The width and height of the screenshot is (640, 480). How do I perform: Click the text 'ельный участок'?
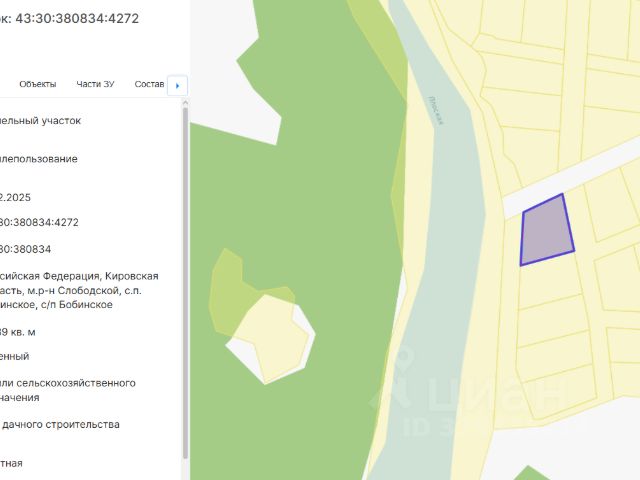[x=40, y=121]
